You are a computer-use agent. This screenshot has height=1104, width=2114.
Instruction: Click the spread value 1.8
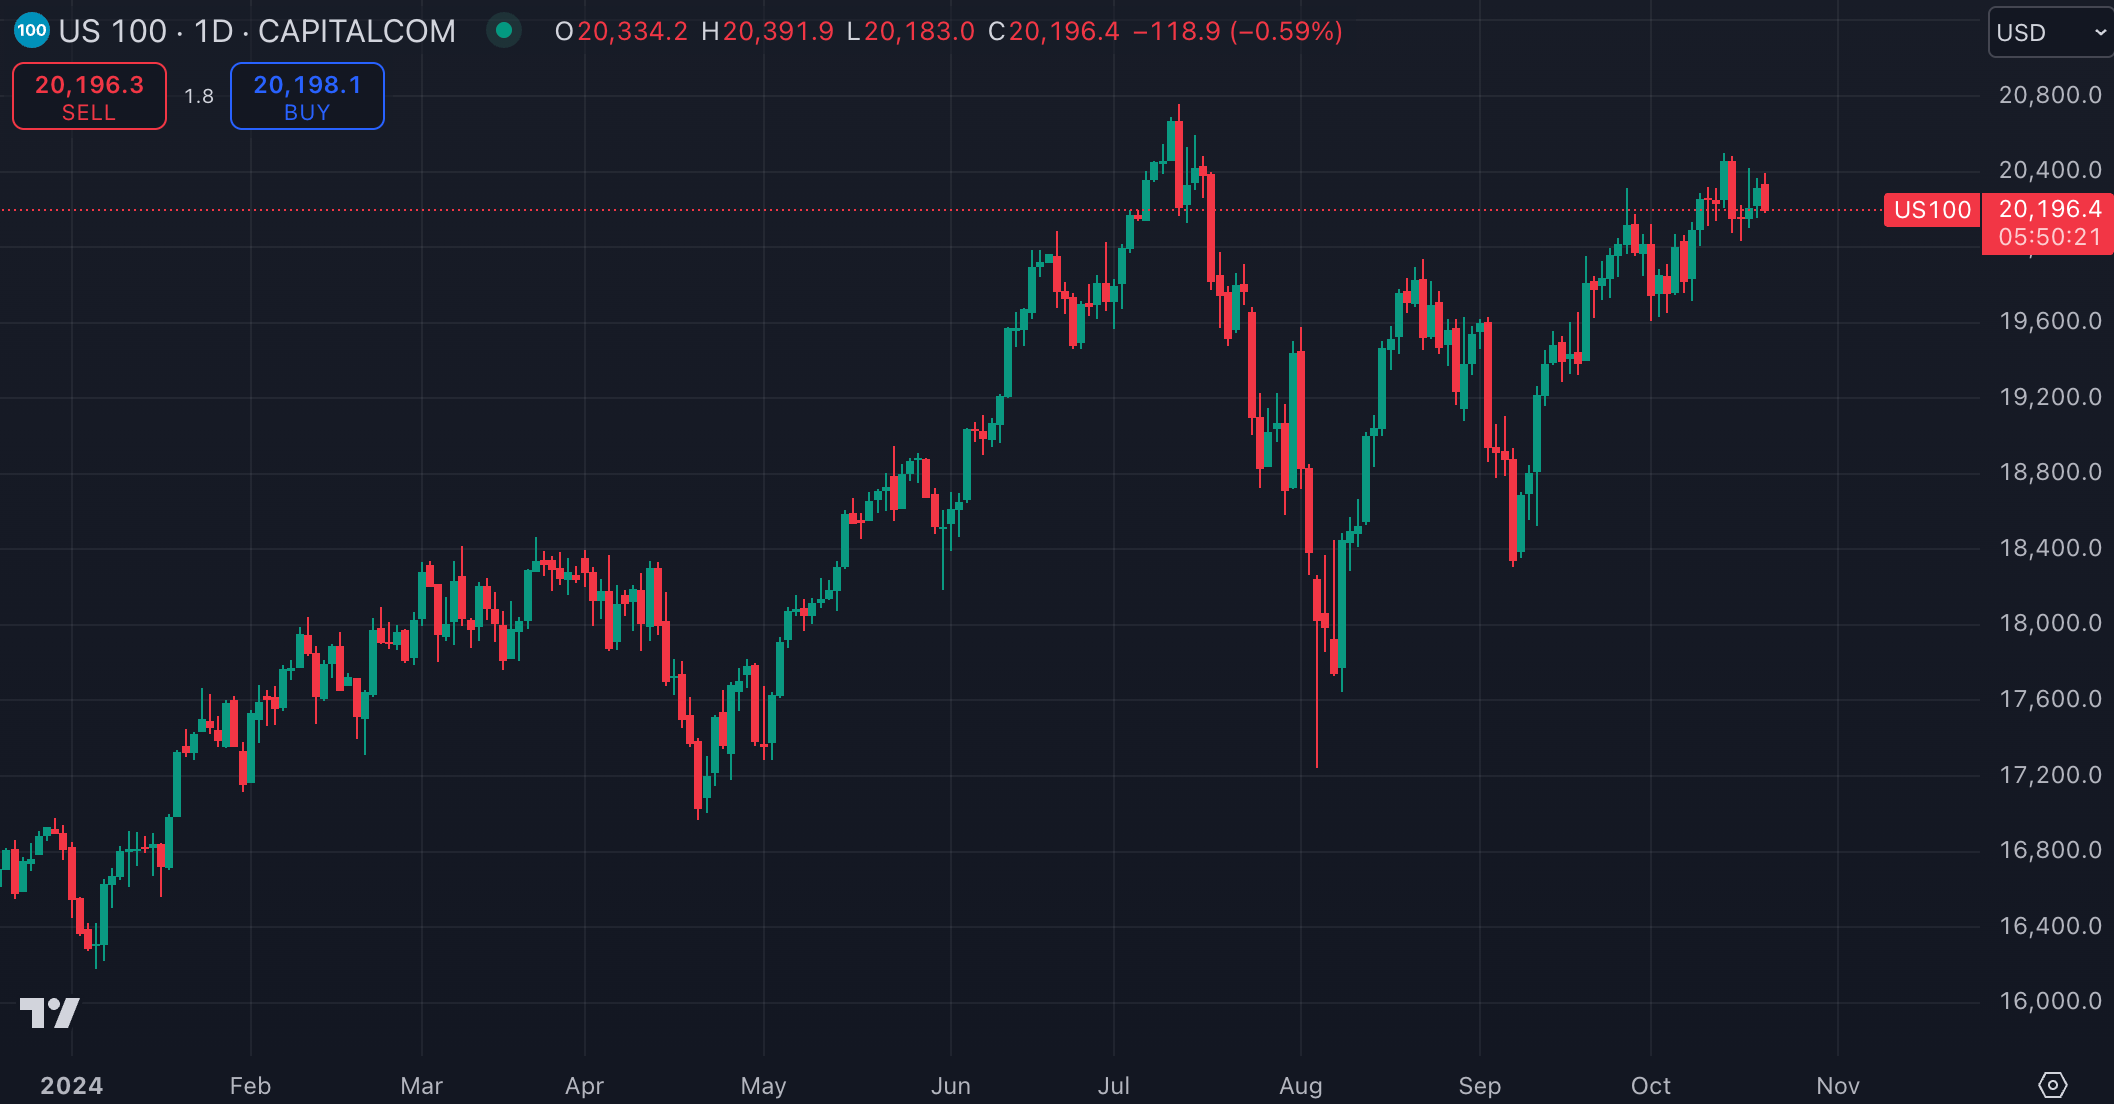coord(199,96)
